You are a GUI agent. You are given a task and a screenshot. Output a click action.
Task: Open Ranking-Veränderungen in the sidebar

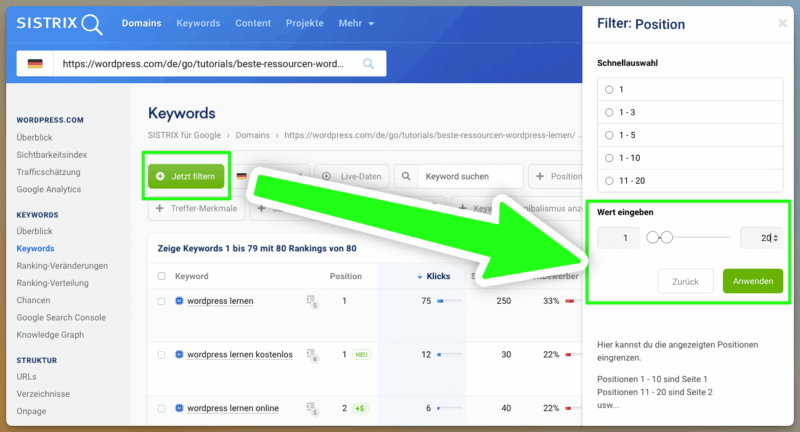pyautogui.click(x=62, y=265)
